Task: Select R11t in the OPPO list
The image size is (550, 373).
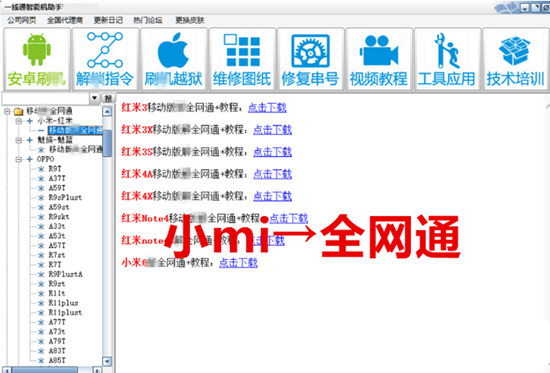Action: (x=57, y=293)
